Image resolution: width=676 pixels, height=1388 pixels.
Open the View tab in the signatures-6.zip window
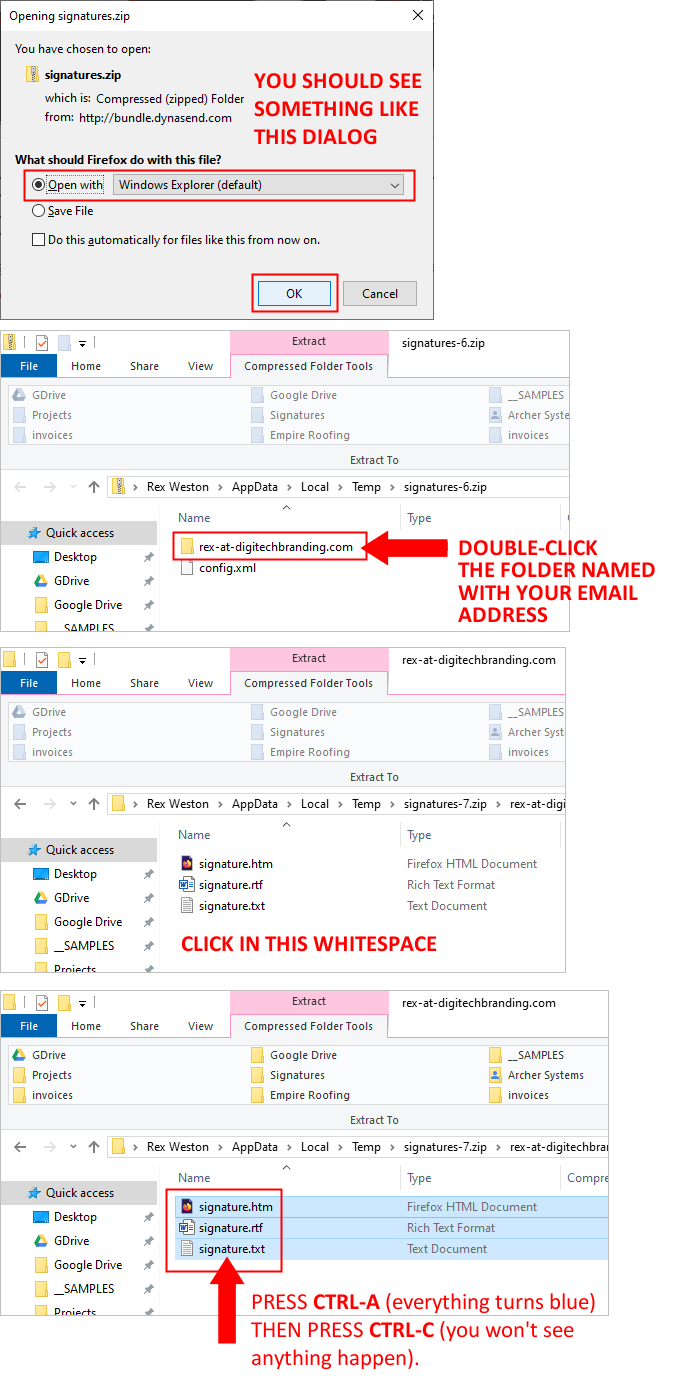(201, 366)
